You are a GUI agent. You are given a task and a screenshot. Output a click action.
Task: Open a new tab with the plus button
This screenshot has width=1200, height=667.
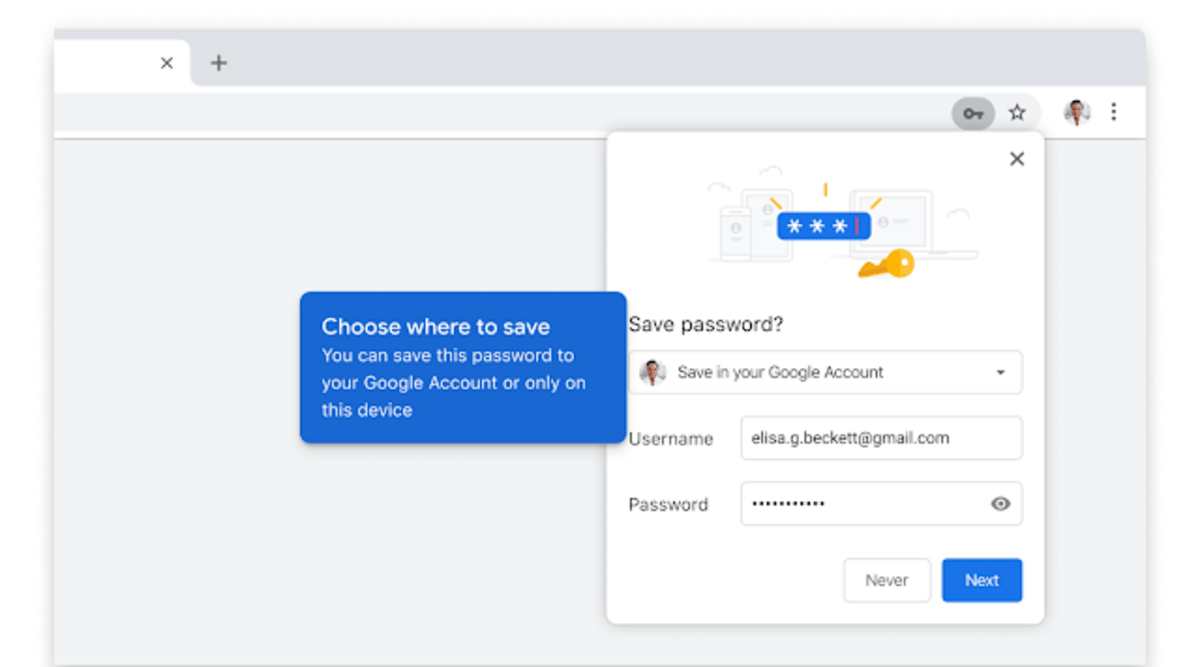[x=218, y=63]
